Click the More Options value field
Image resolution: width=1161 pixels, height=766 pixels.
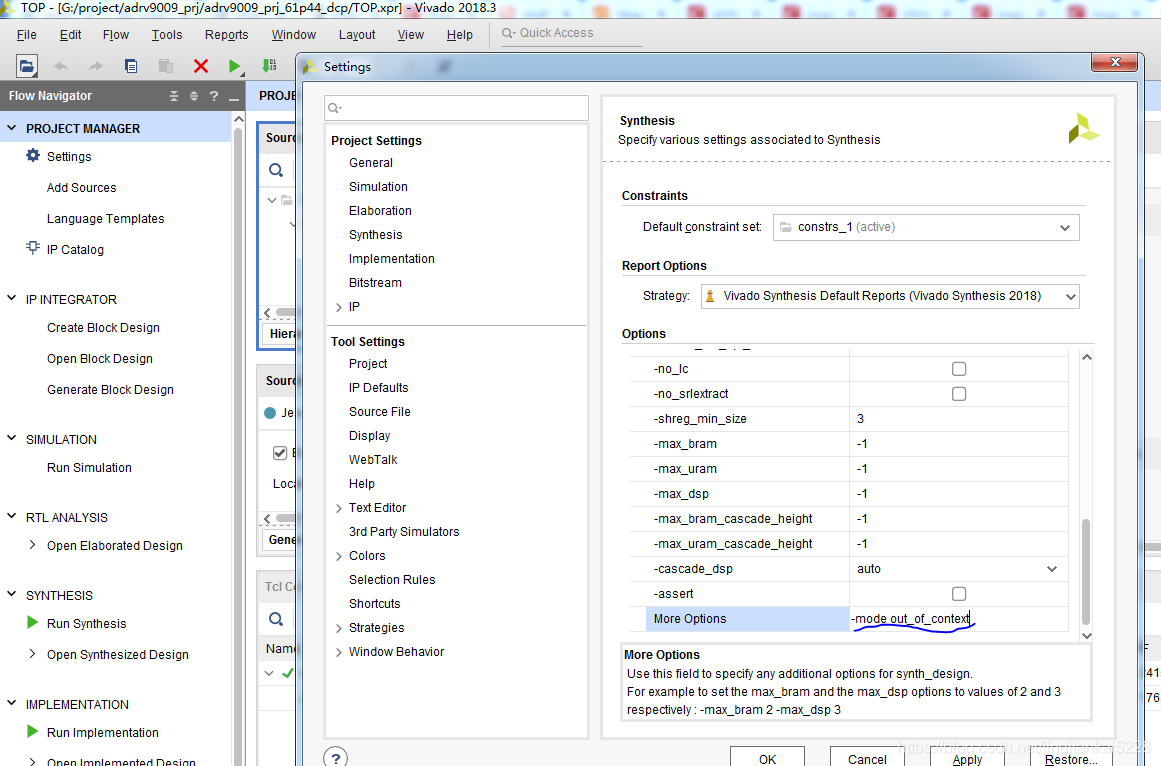[958, 619]
